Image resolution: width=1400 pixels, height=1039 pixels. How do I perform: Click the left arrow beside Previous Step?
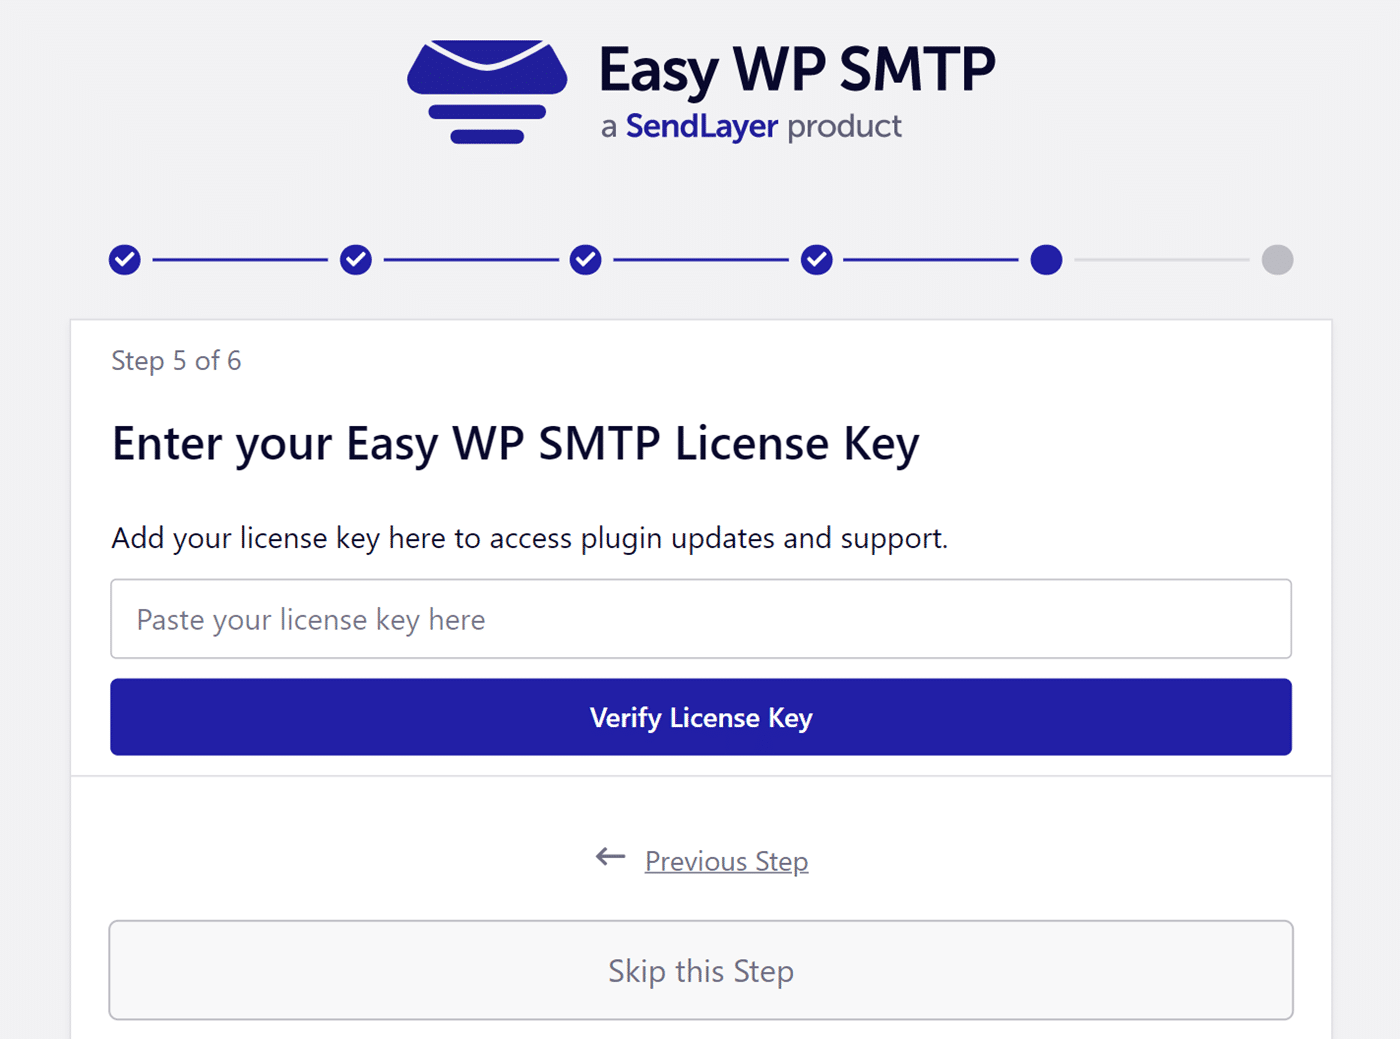point(610,857)
